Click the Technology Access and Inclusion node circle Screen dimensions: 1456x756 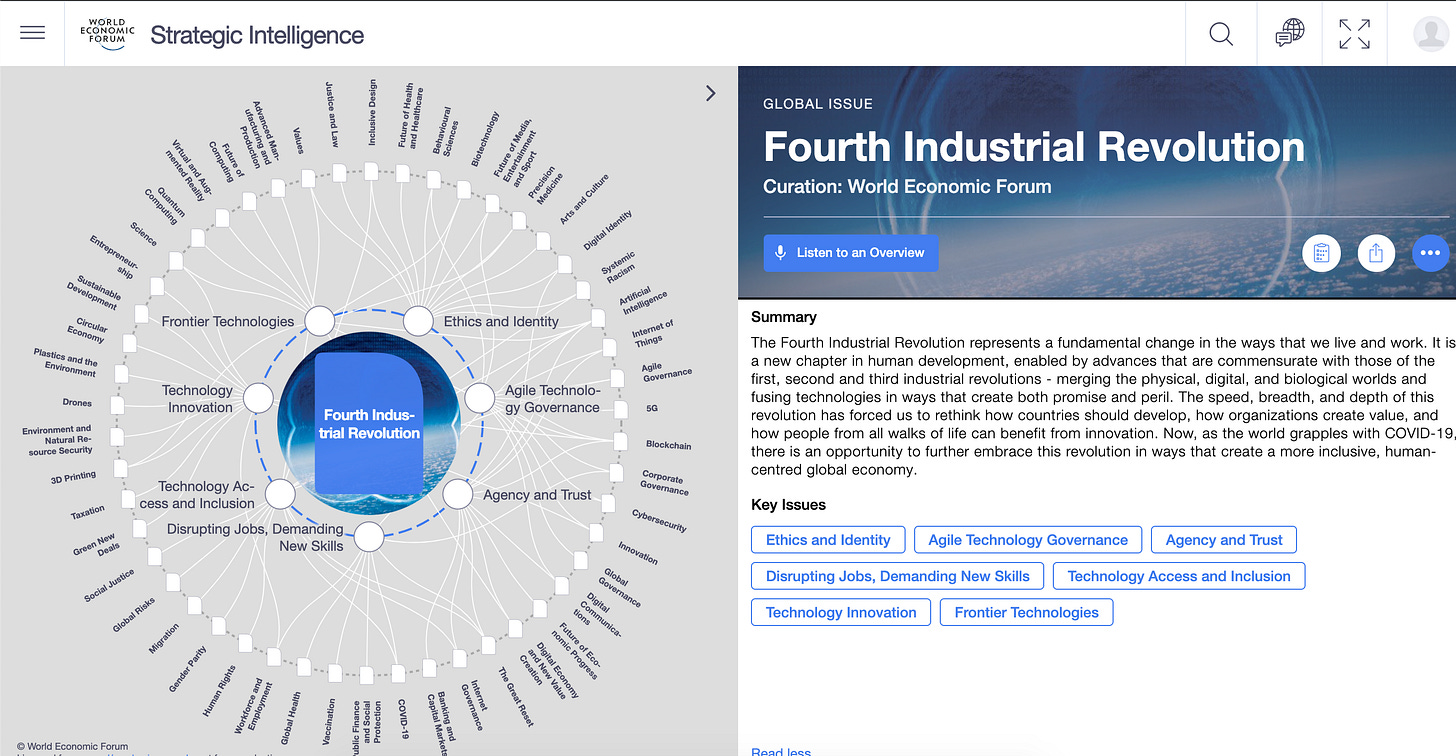[x=280, y=494]
